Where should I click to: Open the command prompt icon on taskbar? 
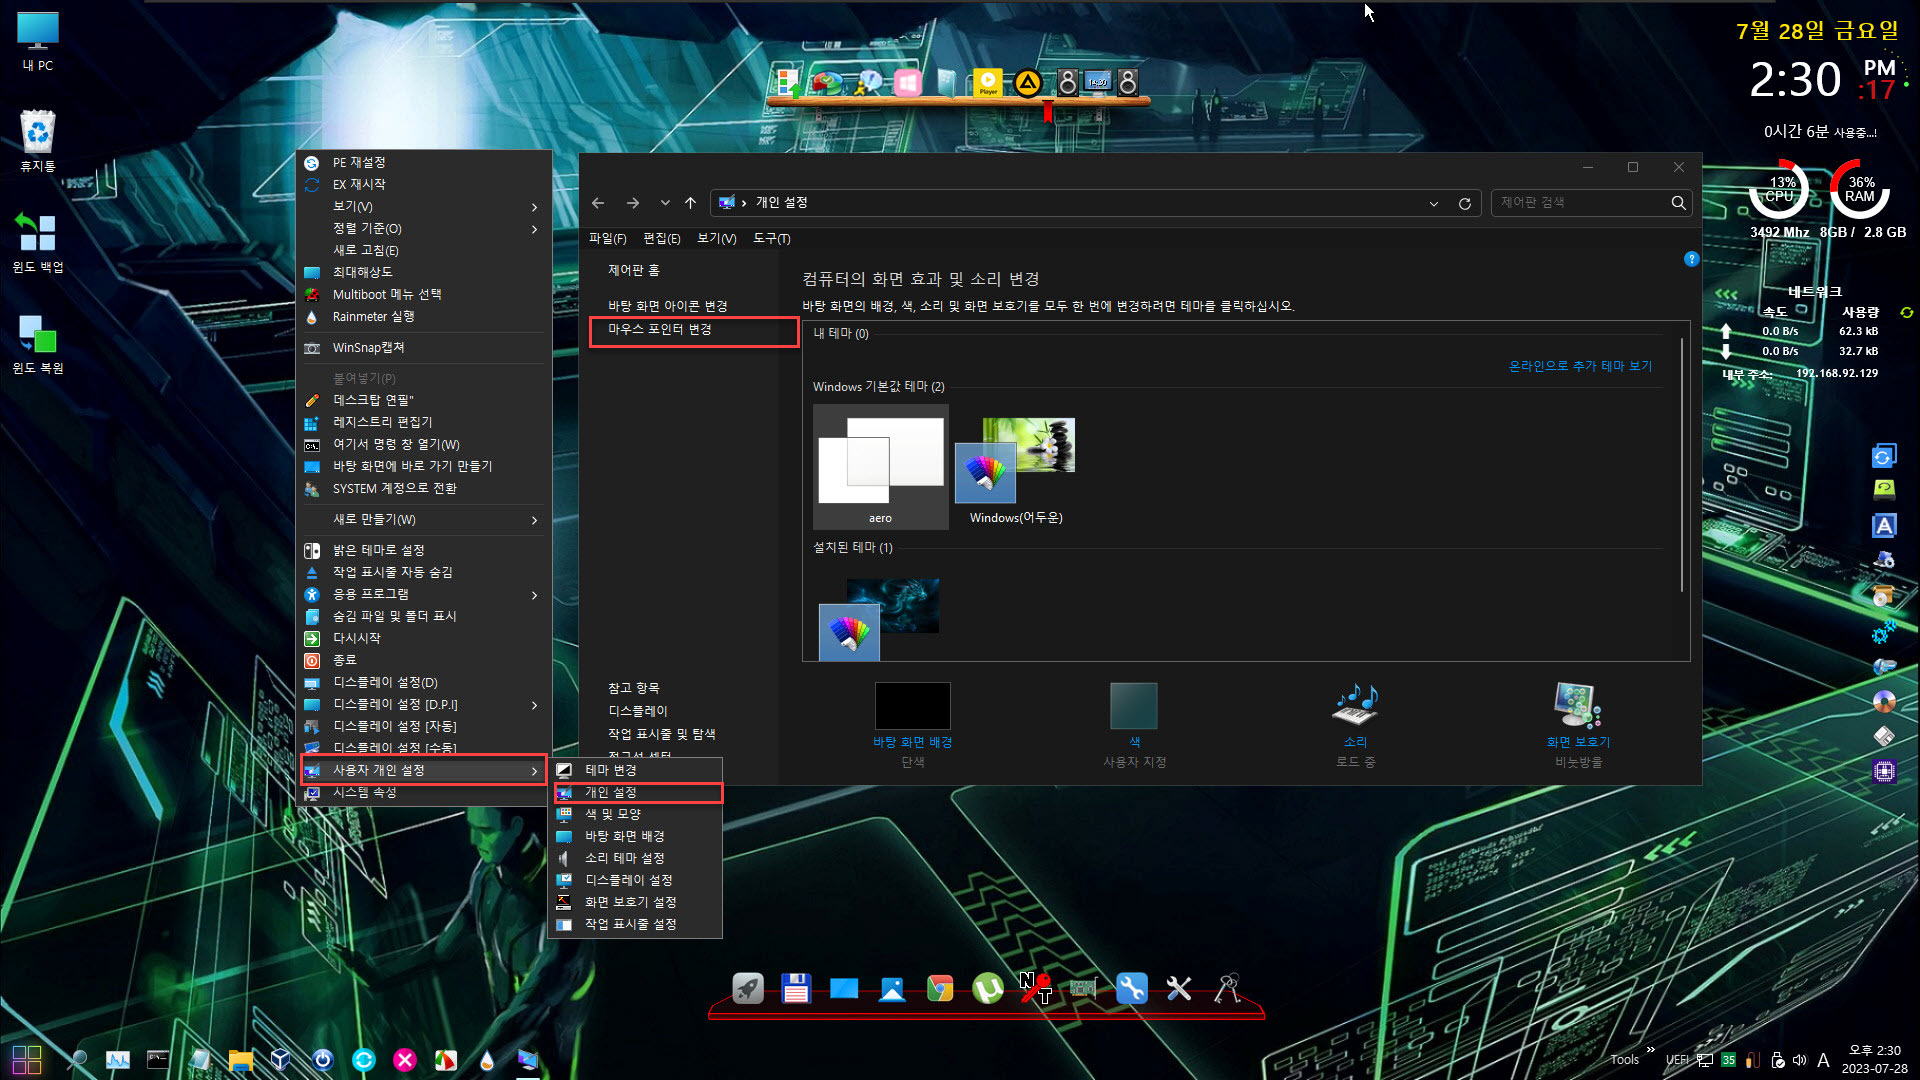[158, 1059]
